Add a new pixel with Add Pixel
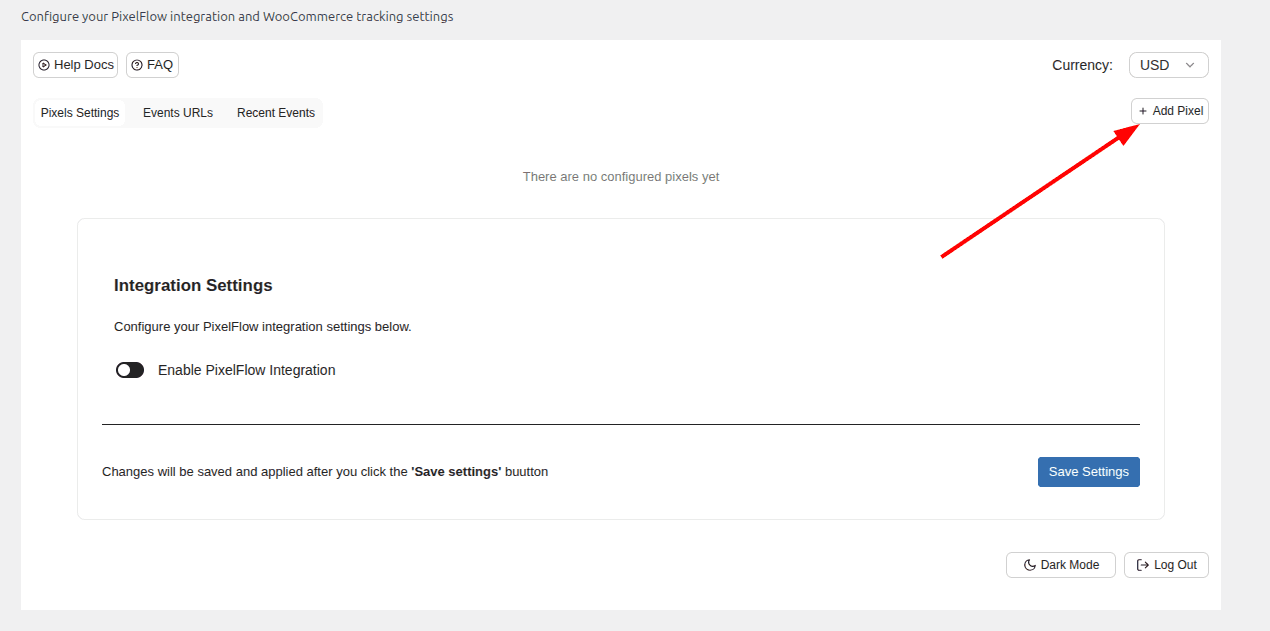 (1170, 111)
